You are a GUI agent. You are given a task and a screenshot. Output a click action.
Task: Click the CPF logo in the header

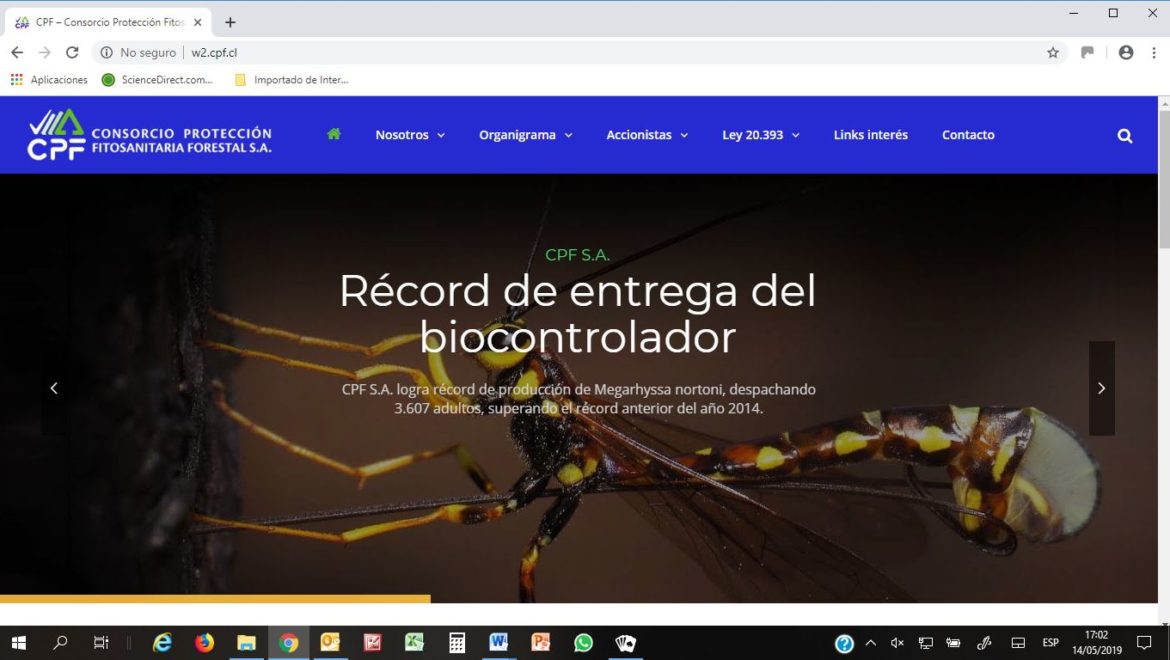[150, 135]
